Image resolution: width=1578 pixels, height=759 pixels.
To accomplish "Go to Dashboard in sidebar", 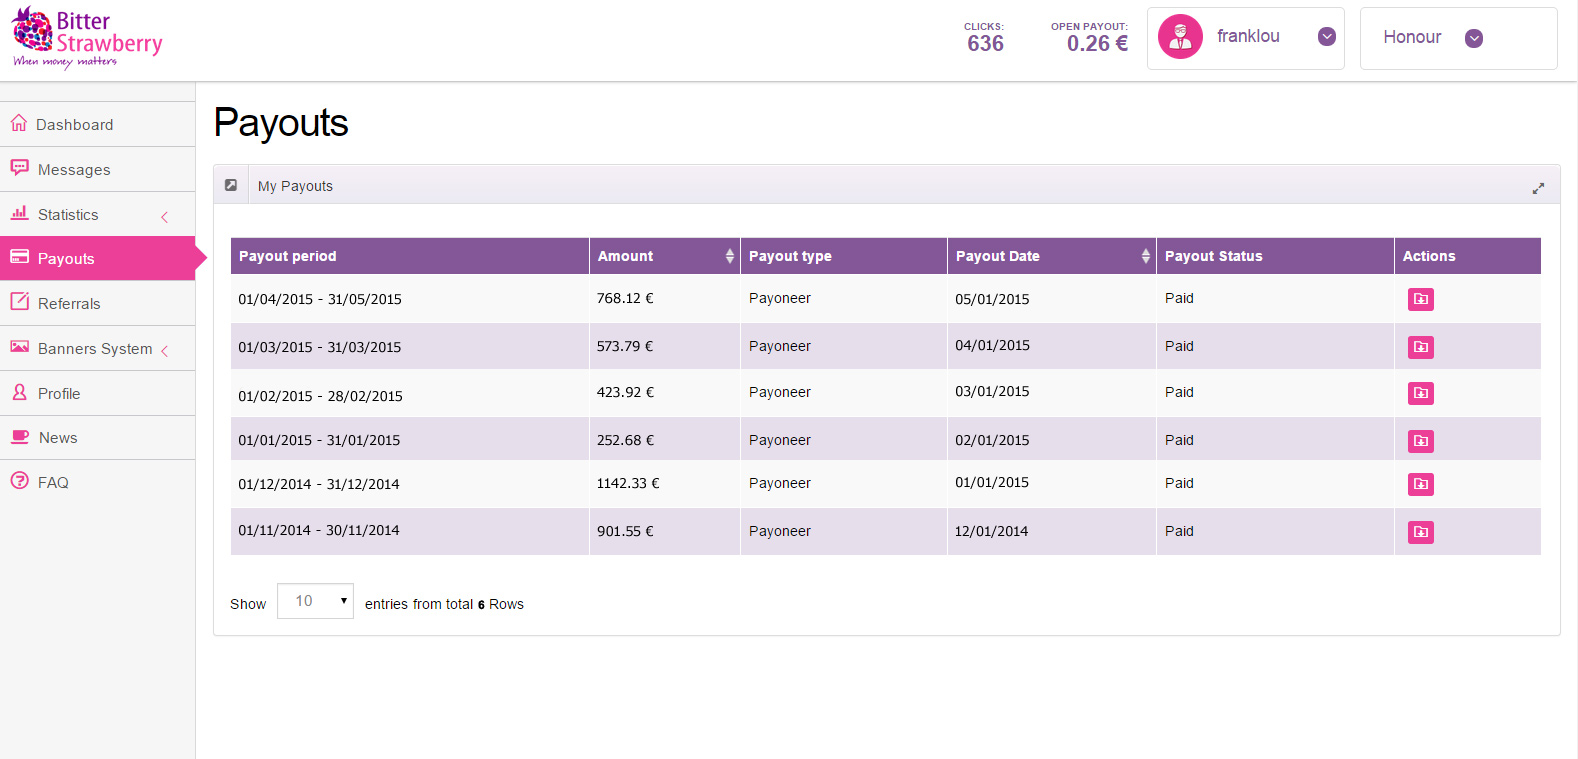I will pos(98,124).
